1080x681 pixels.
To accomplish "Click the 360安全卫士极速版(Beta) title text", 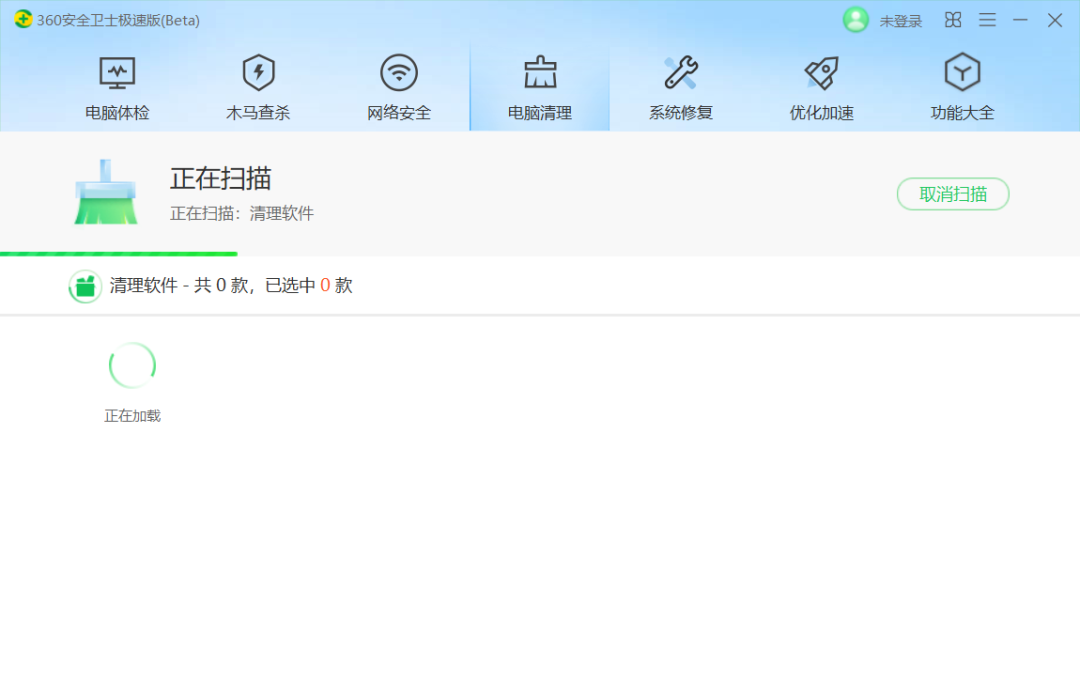I will tap(118, 21).
